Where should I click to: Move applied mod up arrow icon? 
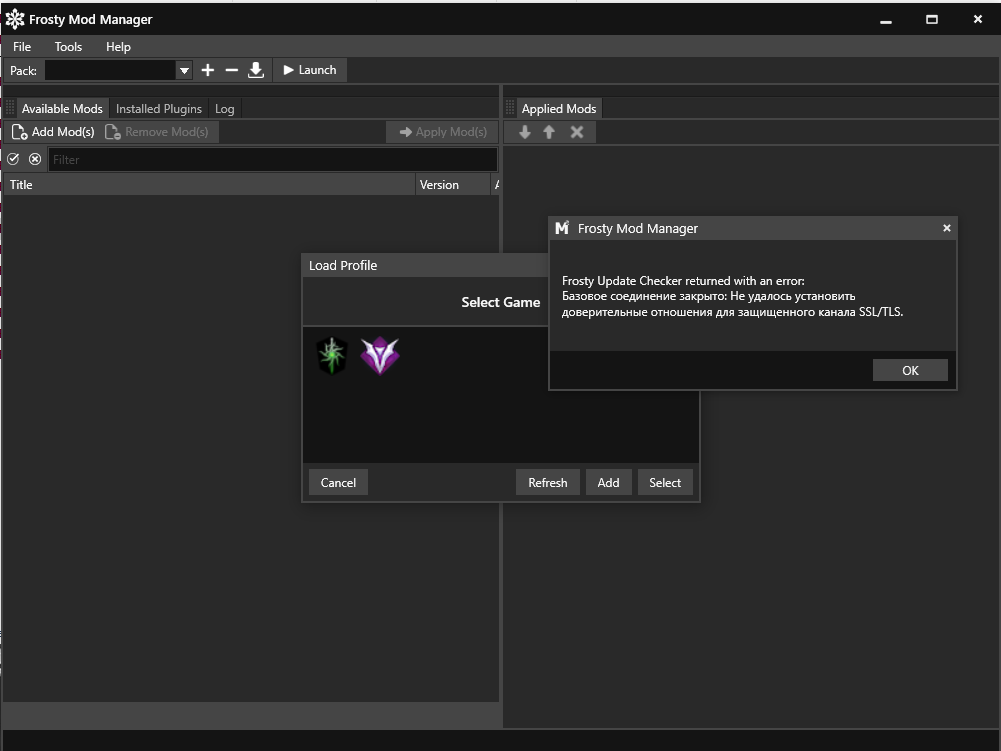[549, 132]
